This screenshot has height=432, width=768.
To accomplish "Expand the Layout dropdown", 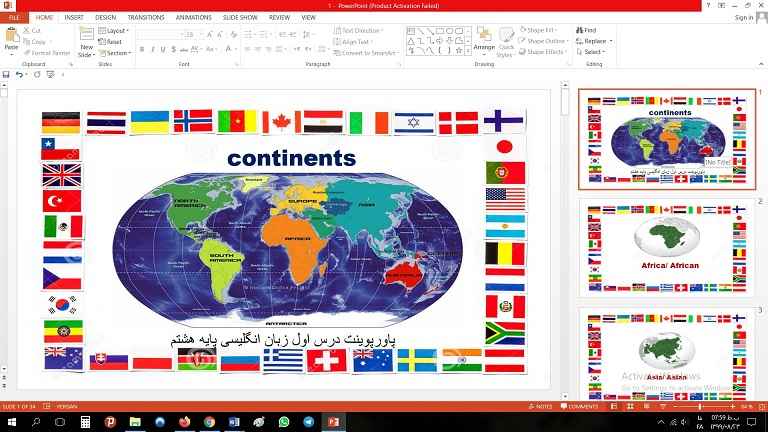I will pos(117,31).
